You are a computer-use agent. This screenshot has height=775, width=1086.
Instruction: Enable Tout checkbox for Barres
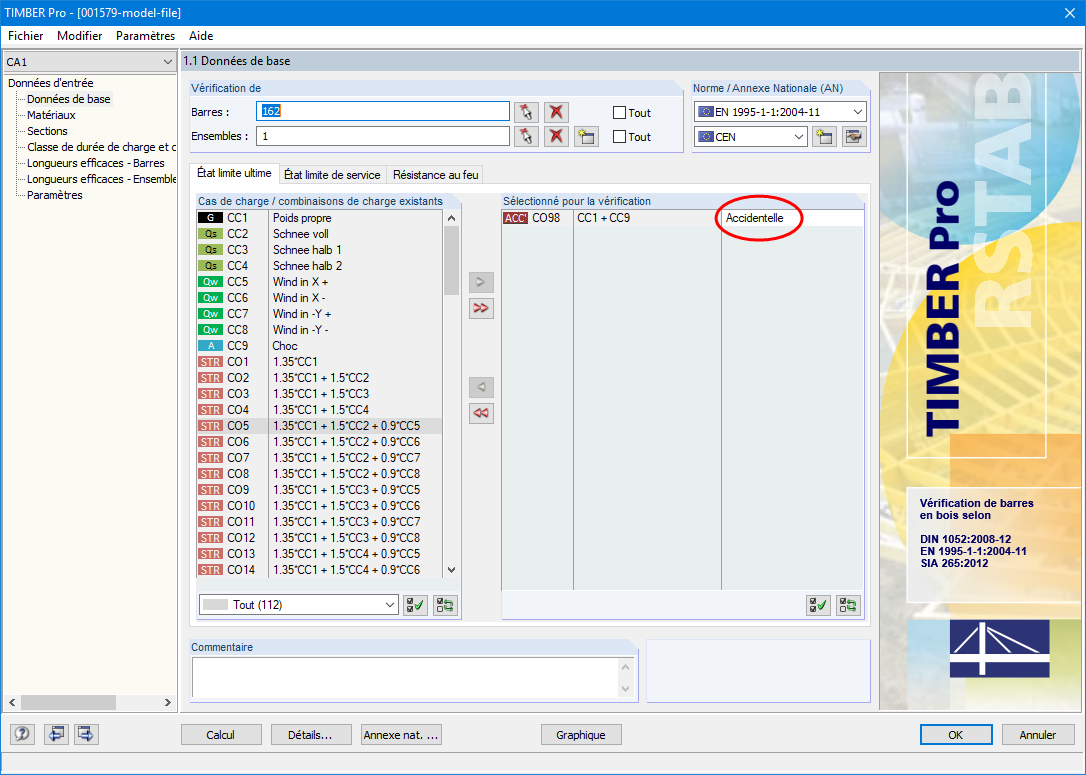620,113
